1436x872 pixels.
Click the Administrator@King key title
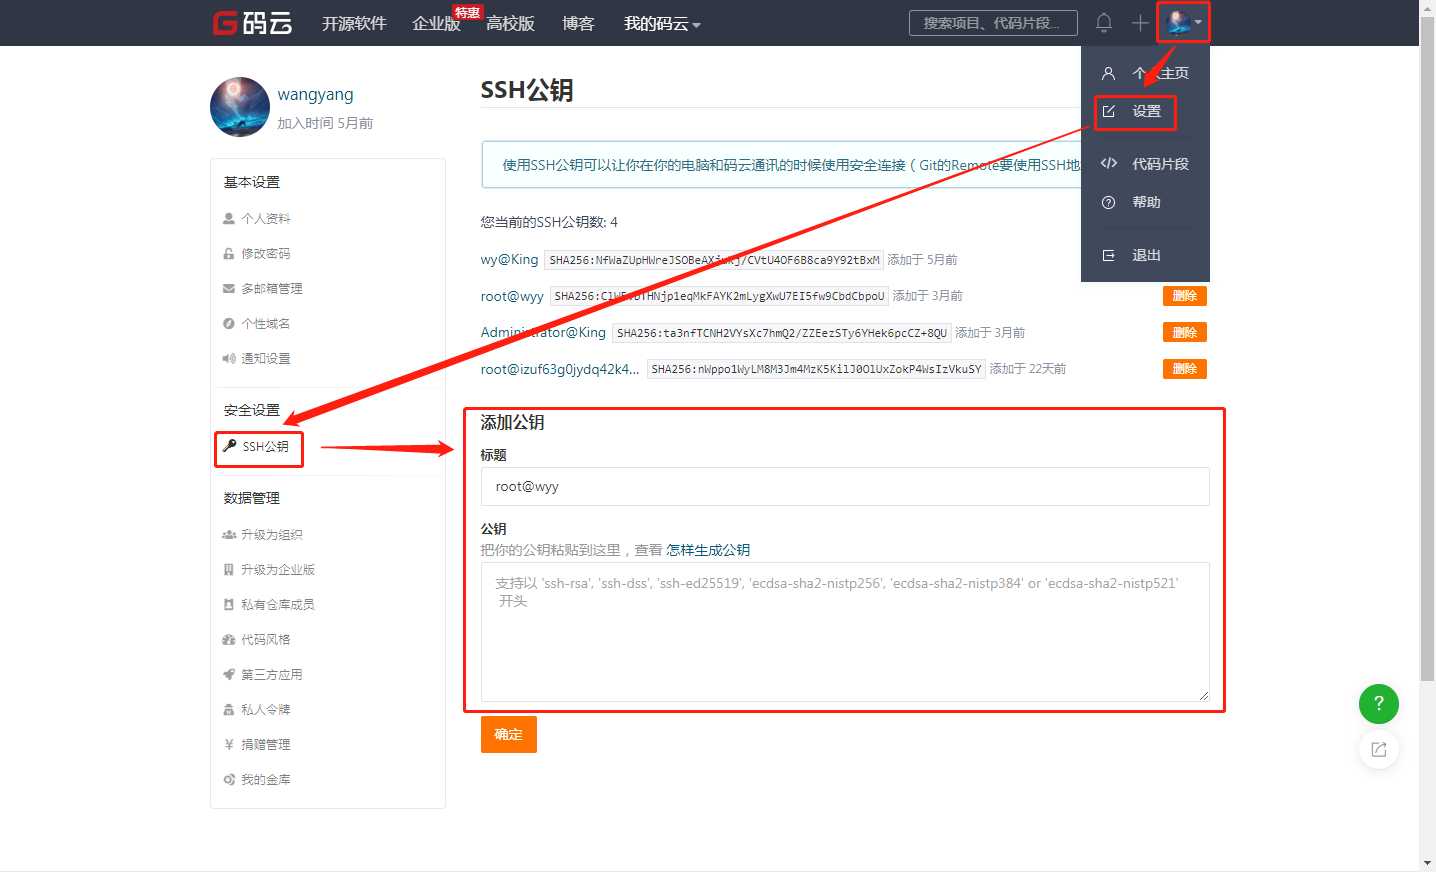point(543,332)
